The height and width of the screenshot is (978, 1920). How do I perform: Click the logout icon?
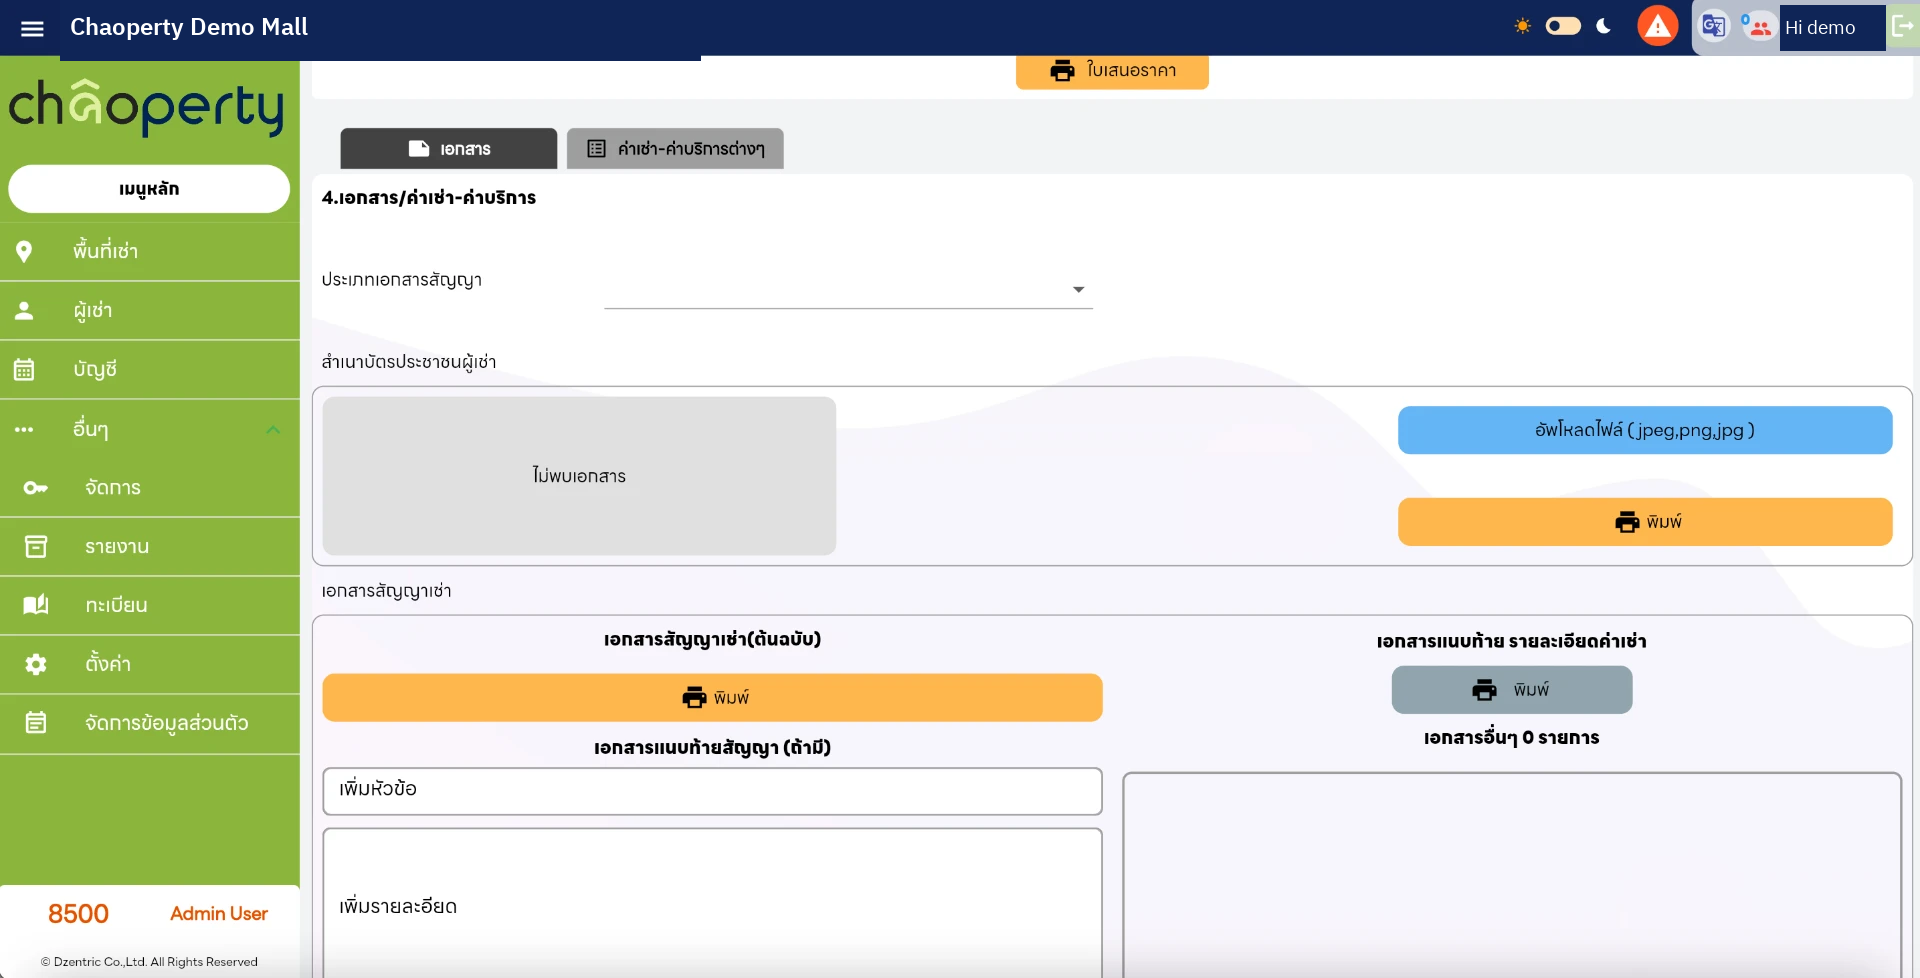pyautogui.click(x=1903, y=26)
